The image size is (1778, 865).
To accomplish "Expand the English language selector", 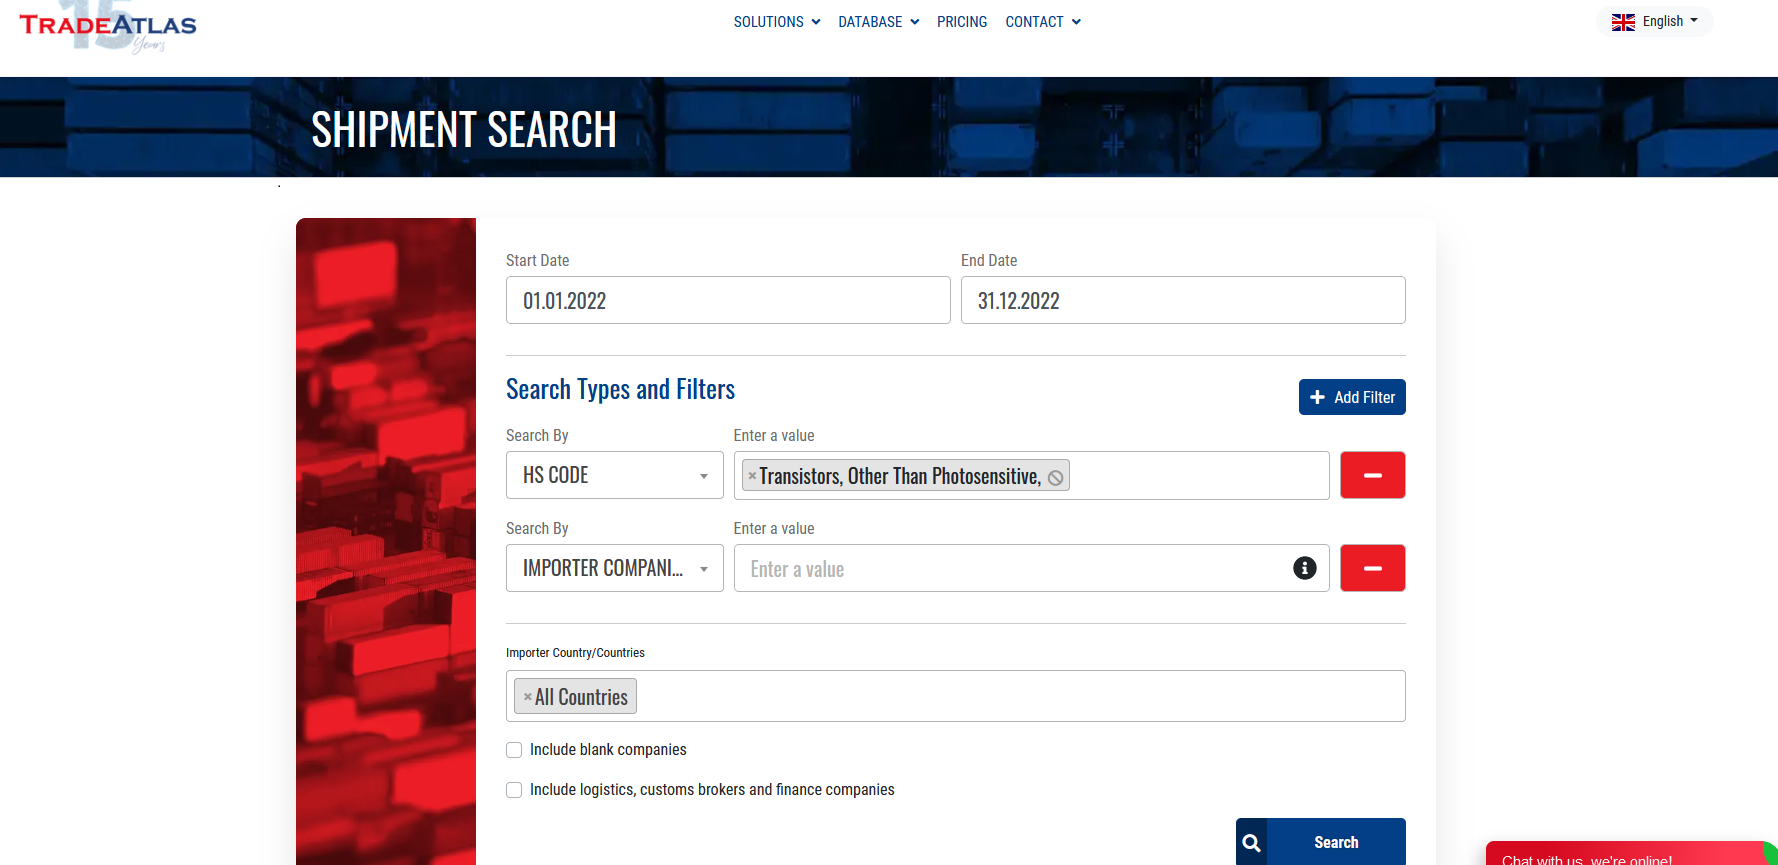I will pos(1655,22).
